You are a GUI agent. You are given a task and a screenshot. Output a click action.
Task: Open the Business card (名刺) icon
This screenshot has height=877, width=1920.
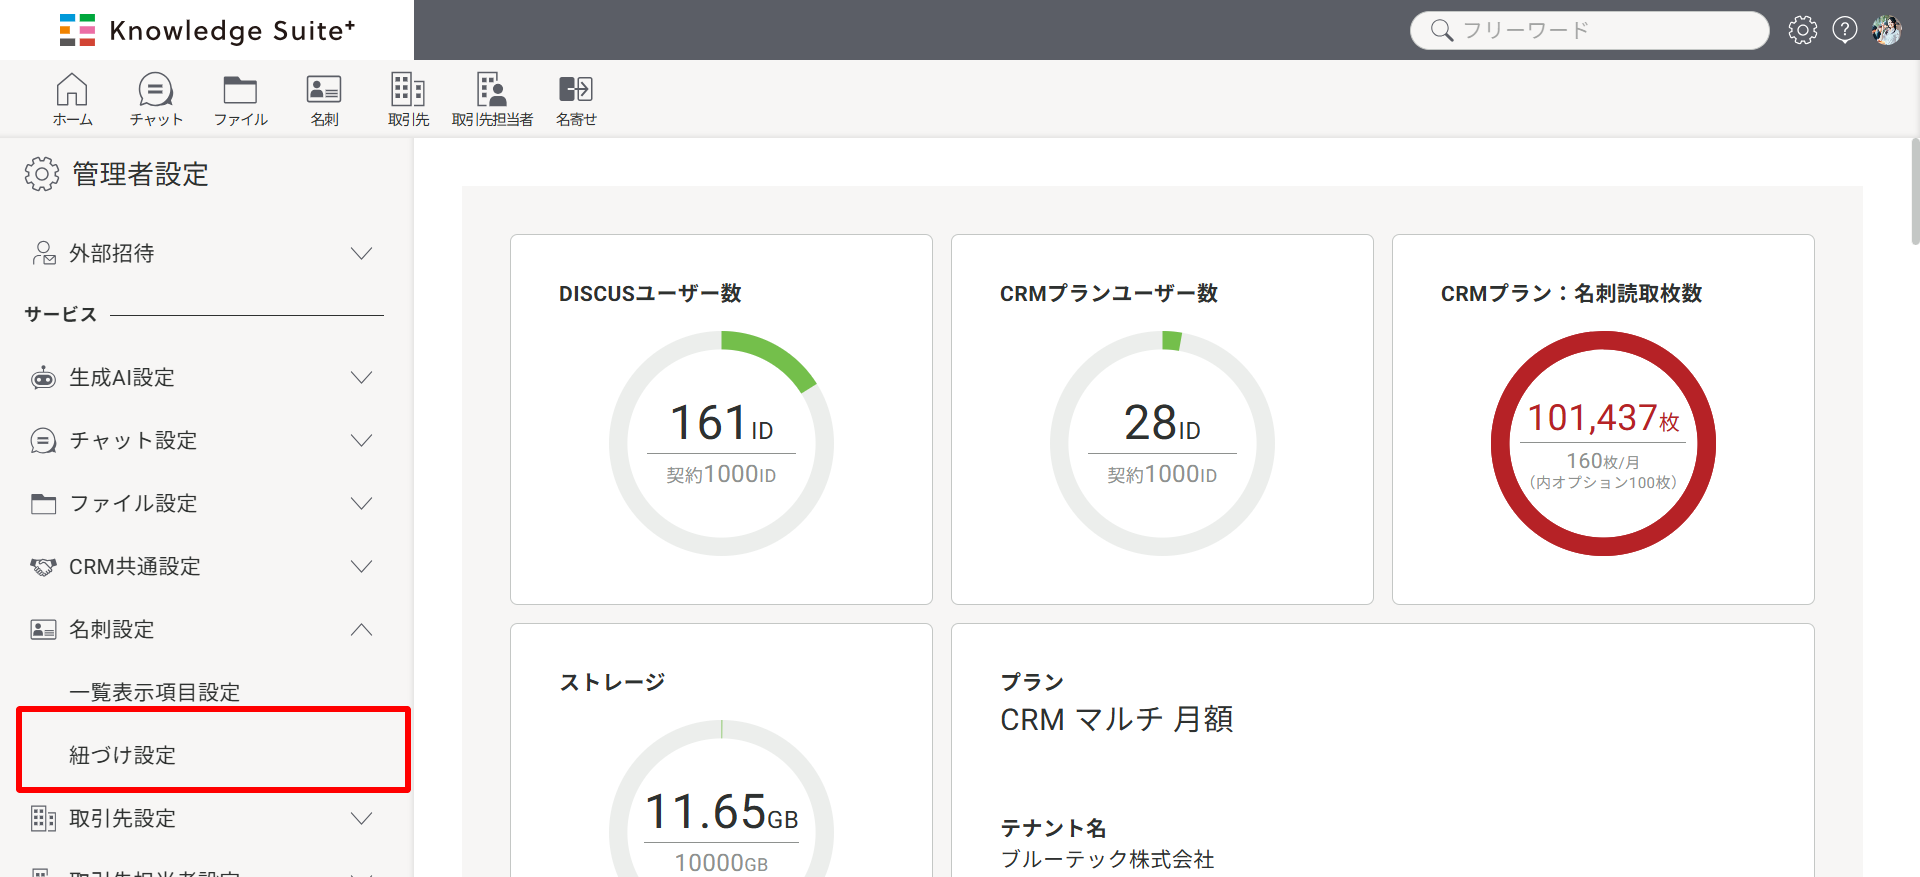[x=324, y=99]
